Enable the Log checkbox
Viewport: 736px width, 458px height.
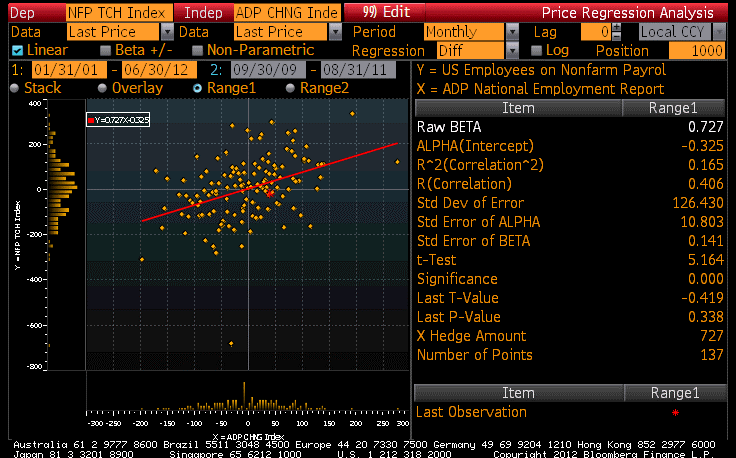(x=537, y=51)
